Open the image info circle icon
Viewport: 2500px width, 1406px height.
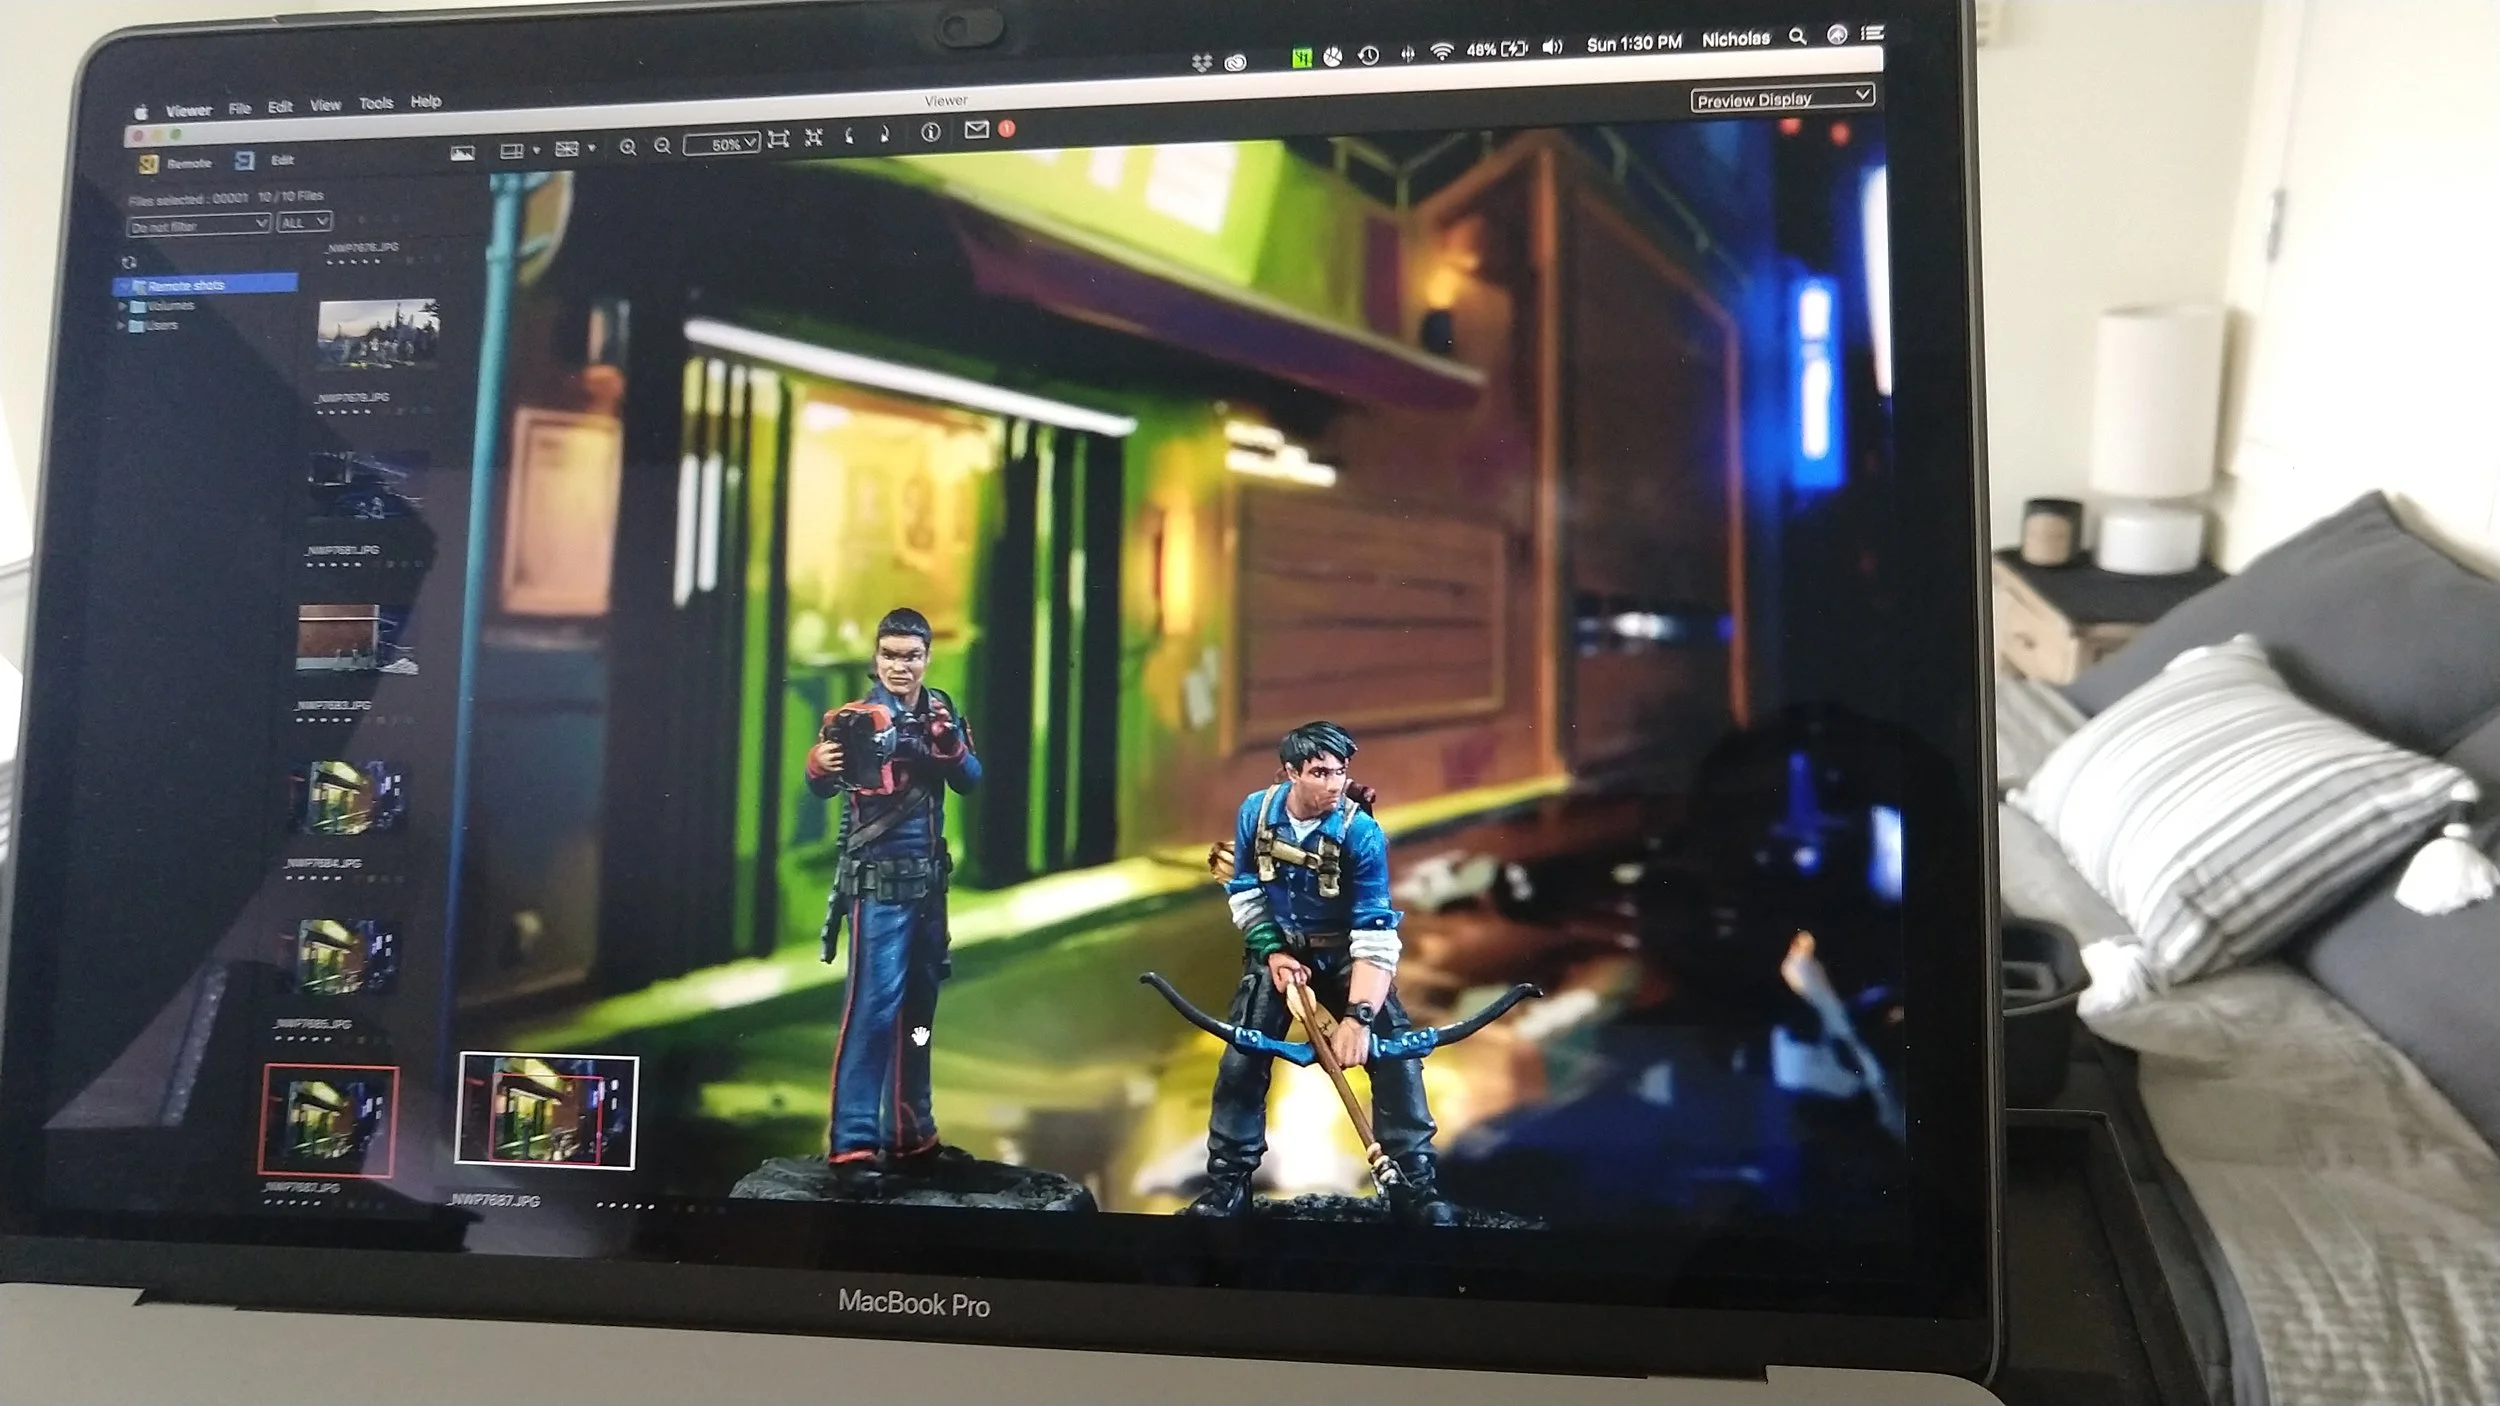click(930, 132)
